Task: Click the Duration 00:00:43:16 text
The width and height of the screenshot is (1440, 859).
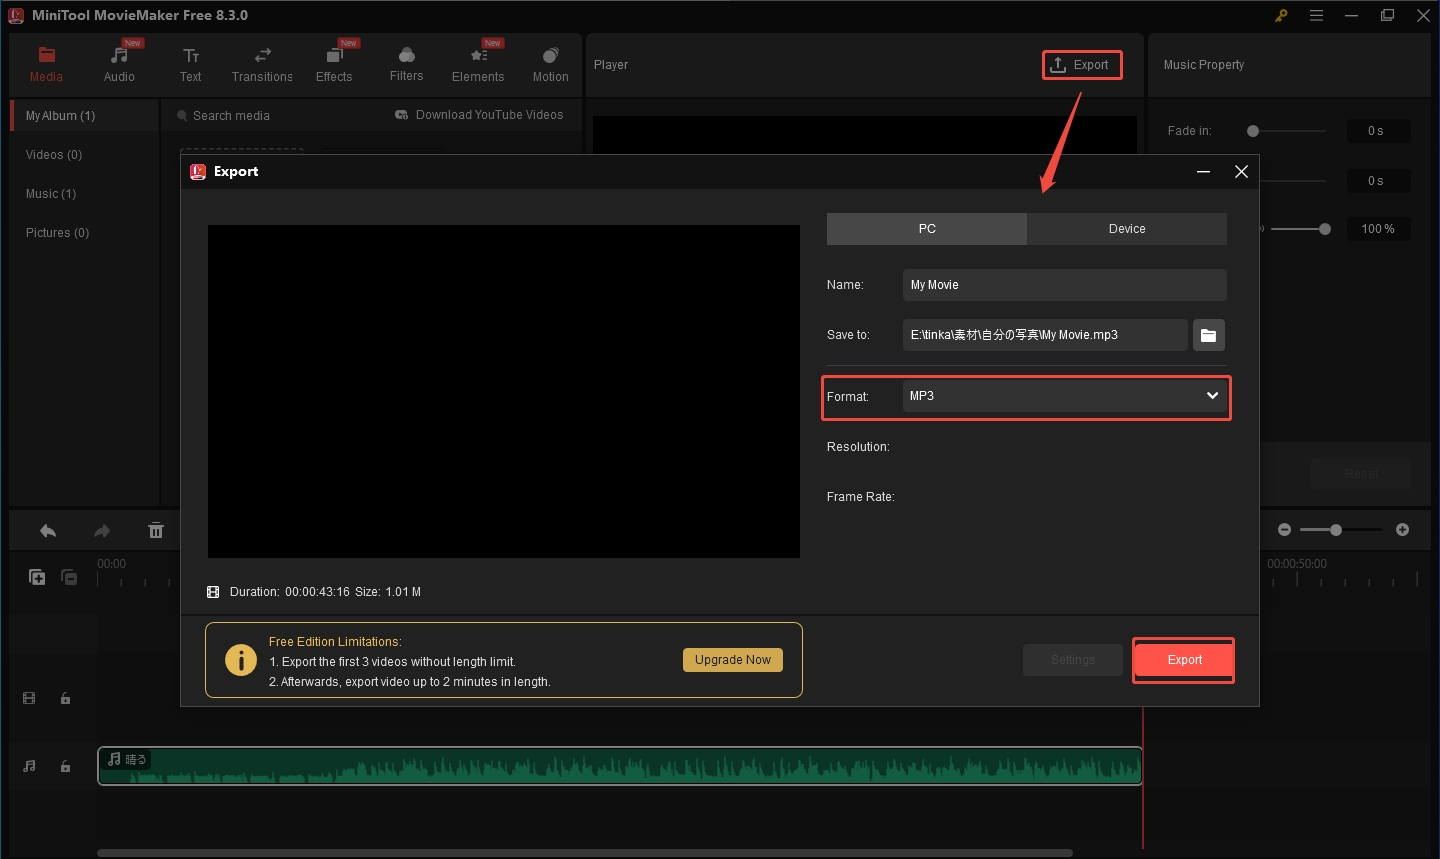Action: [x=290, y=592]
